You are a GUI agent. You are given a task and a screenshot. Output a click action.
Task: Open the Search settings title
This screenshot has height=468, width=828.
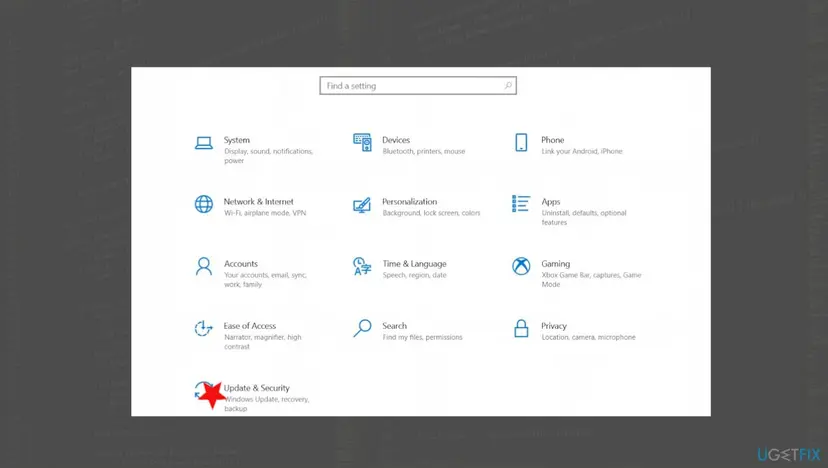tap(394, 326)
